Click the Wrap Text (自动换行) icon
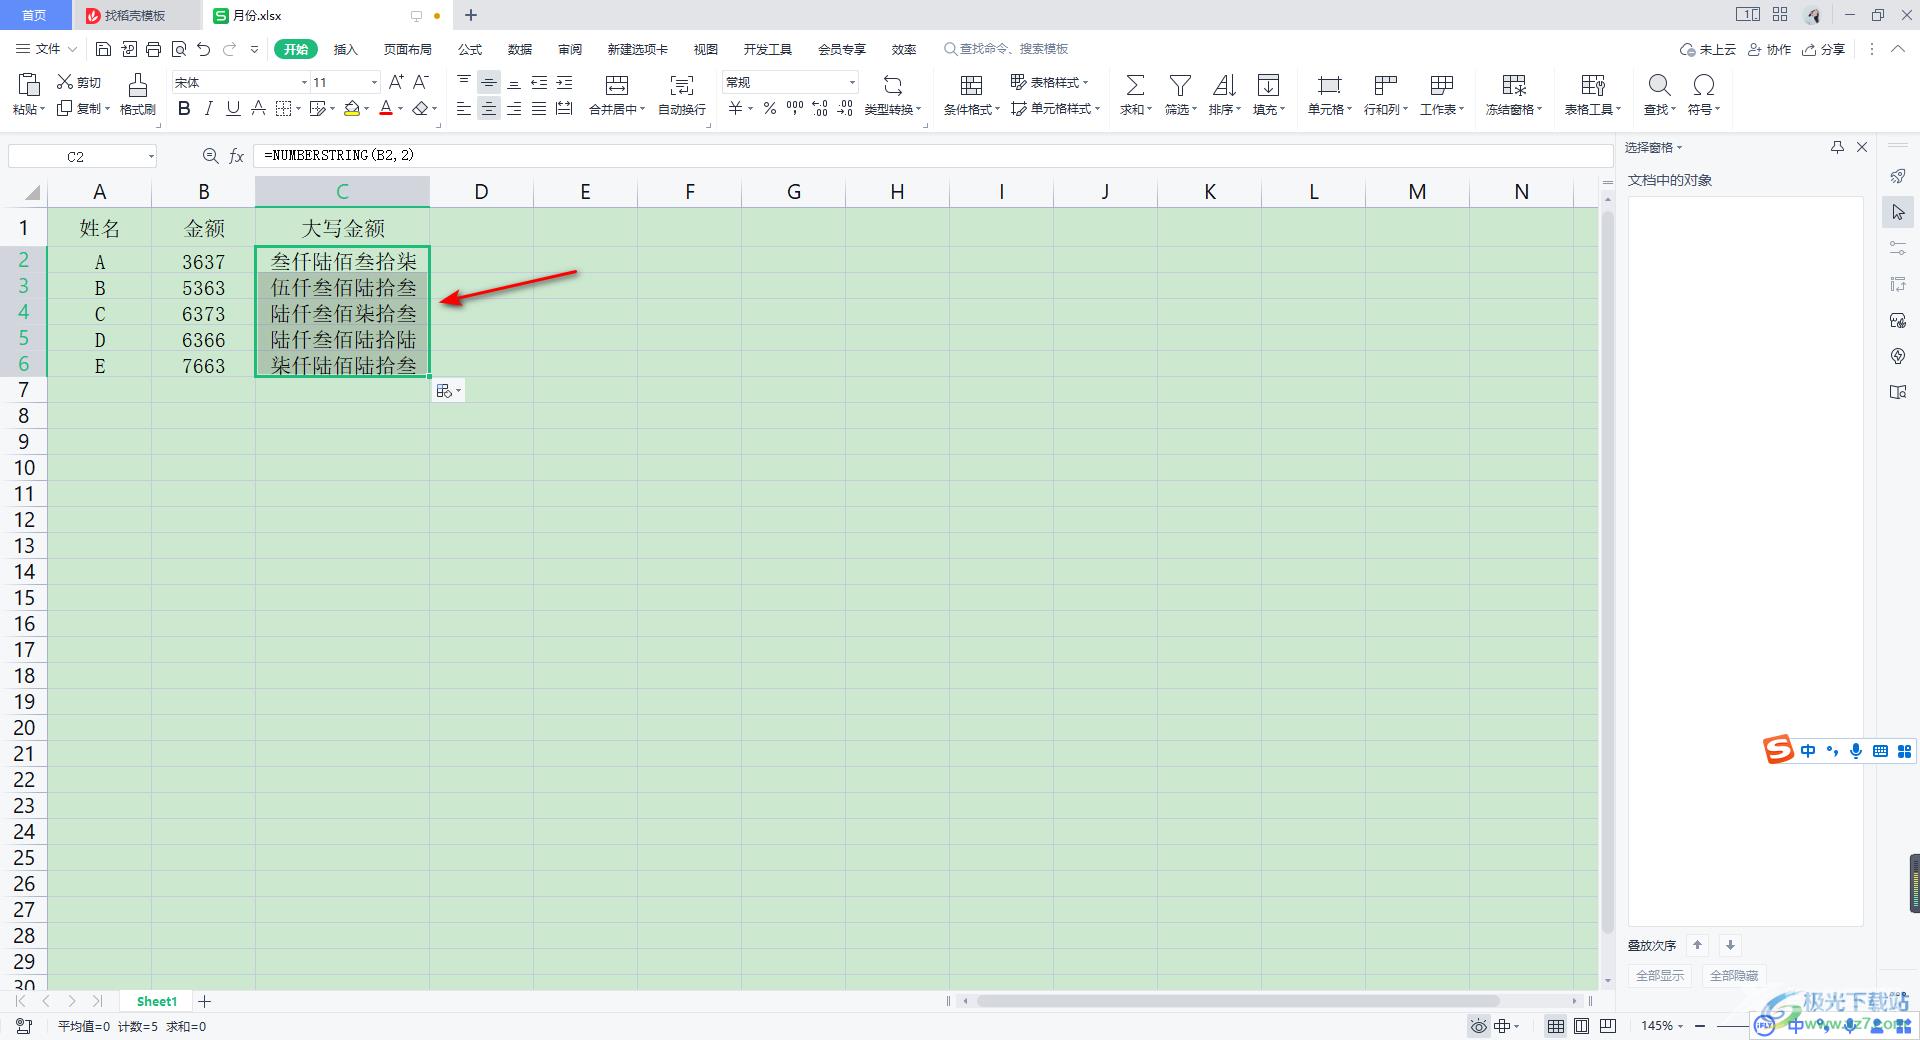Image resolution: width=1920 pixels, height=1040 pixels. pos(681,84)
